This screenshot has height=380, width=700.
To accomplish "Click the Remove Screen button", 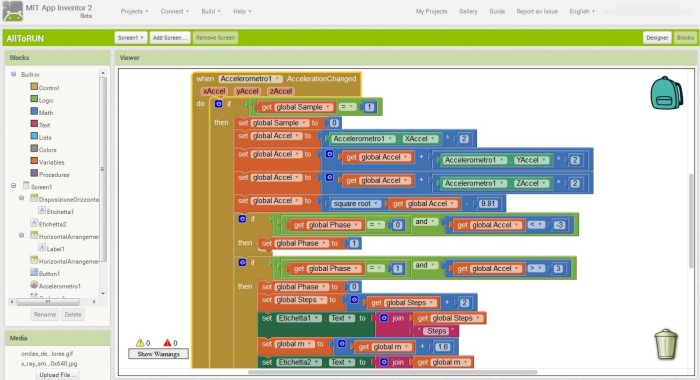I will [x=215, y=38].
